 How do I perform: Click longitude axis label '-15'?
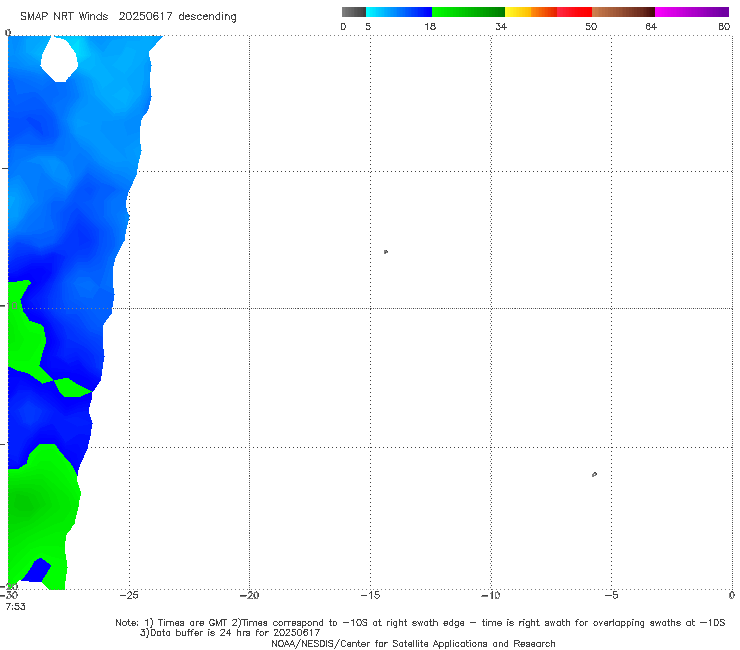(x=370, y=595)
